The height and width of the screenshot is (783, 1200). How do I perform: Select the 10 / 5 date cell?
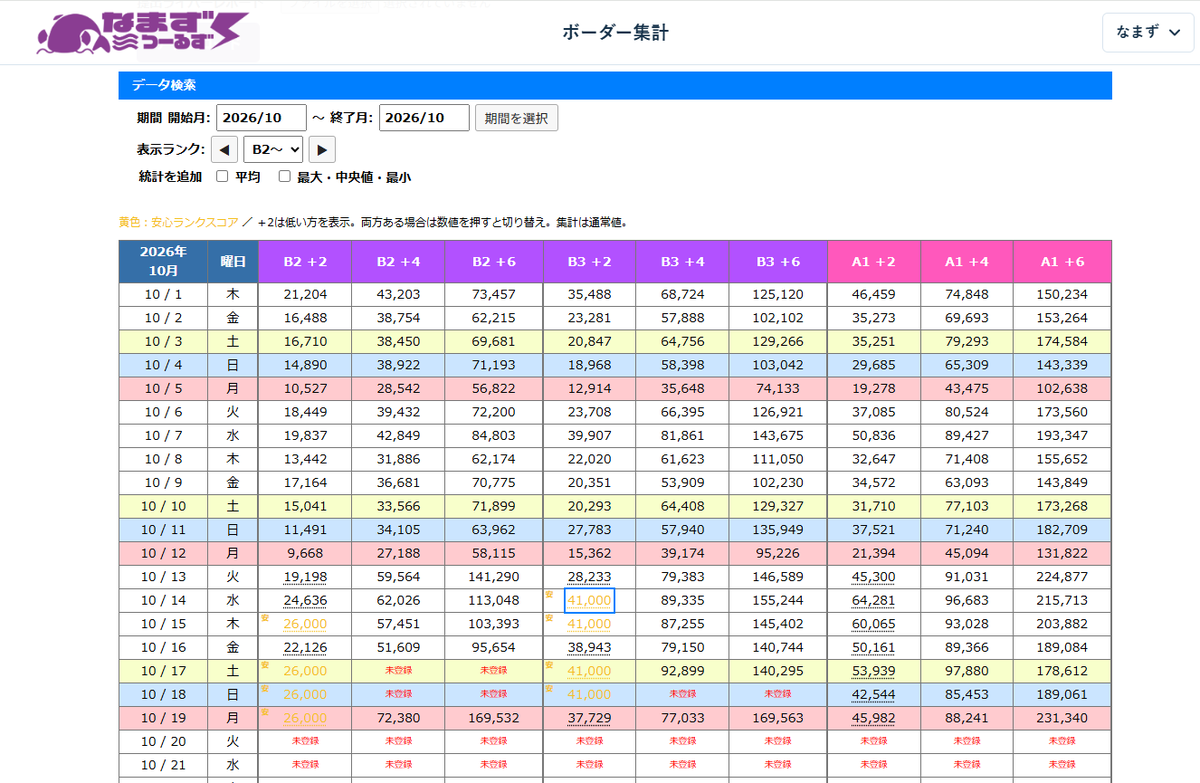coord(163,389)
